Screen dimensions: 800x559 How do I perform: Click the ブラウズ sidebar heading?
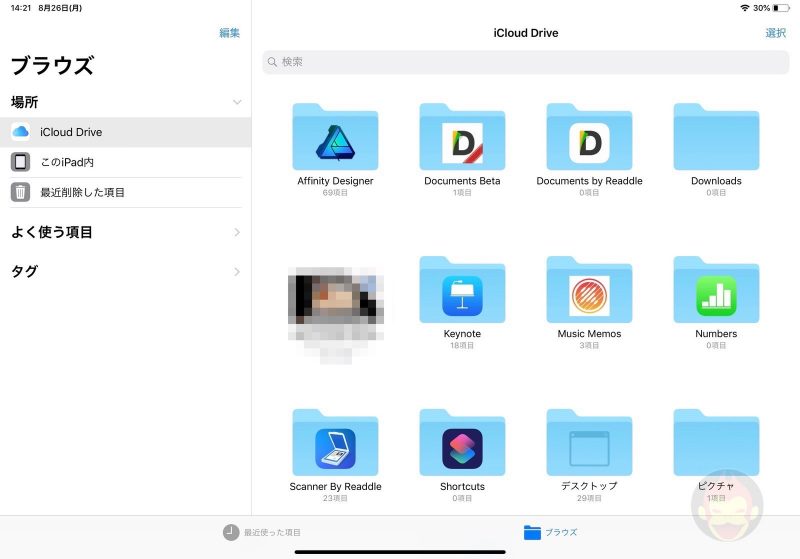[x=52, y=65]
